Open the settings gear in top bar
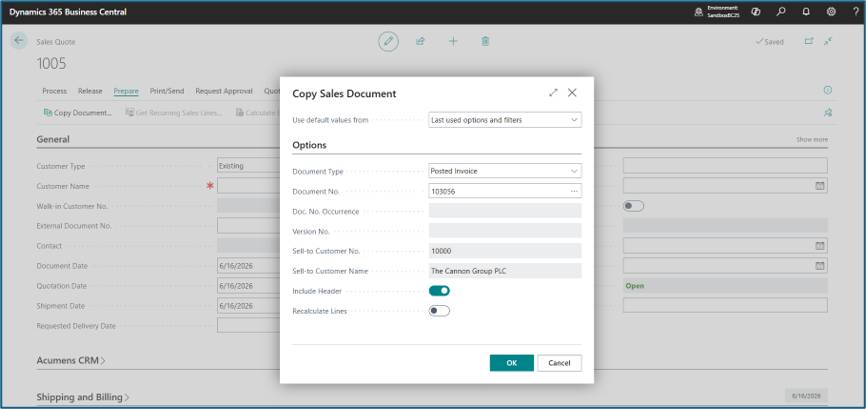This screenshot has width=866, height=409. [x=831, y=12]
